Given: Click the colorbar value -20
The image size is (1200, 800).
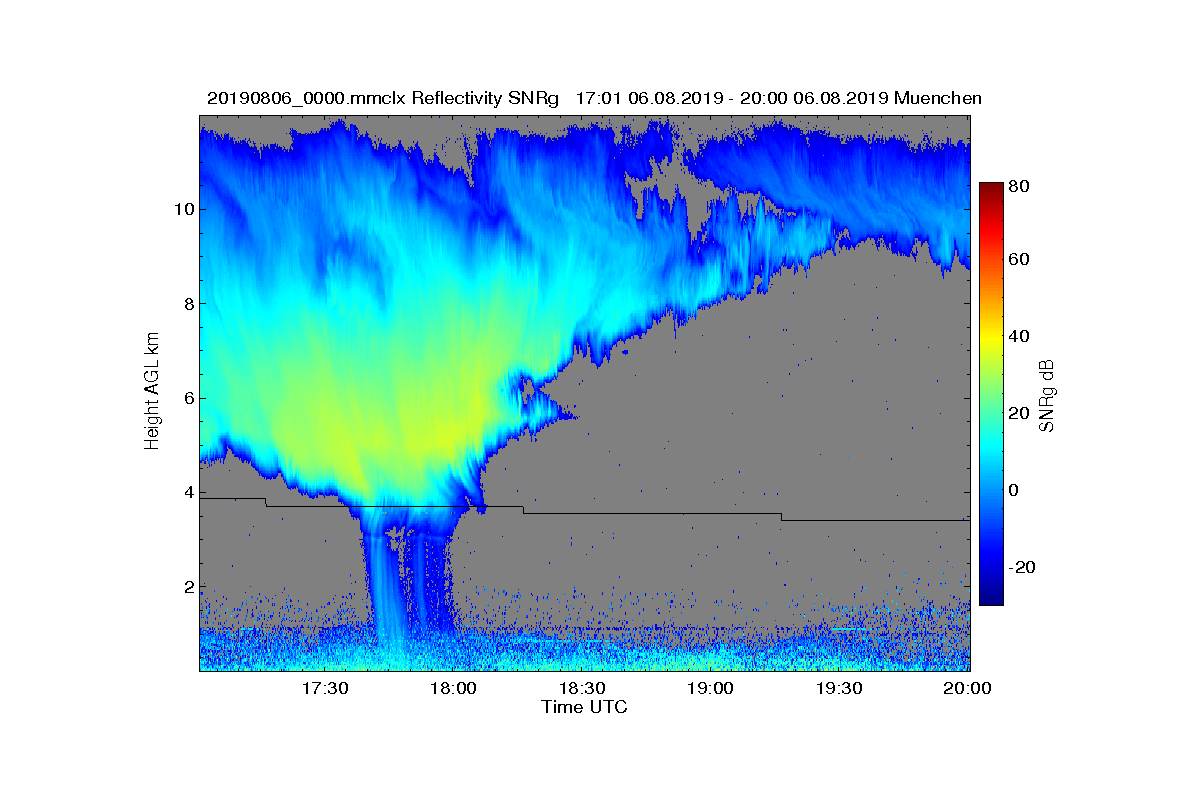Looking at the screenshot, I should tap(1023, 567).
